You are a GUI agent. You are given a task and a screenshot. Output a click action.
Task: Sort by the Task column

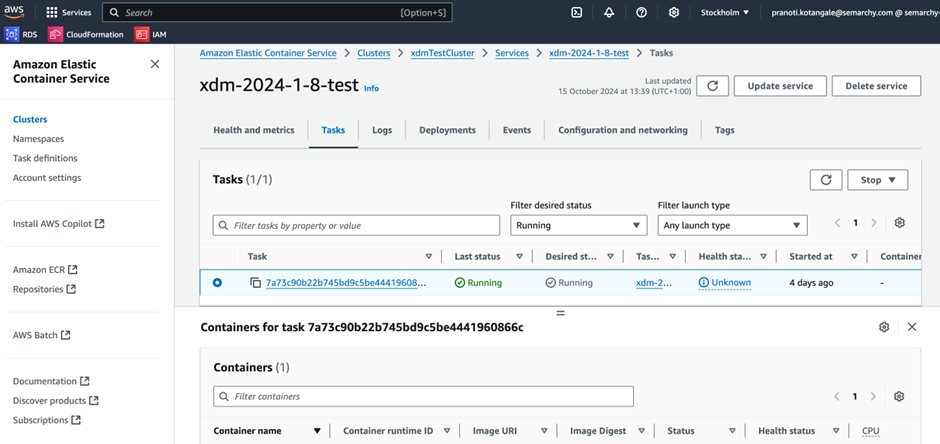pos(429,256)
